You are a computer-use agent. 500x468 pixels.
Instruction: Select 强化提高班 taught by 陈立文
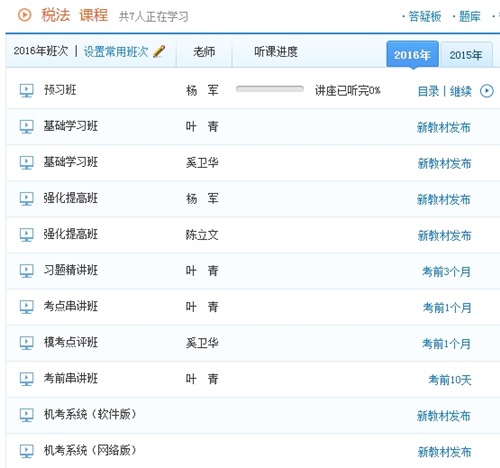71,234
